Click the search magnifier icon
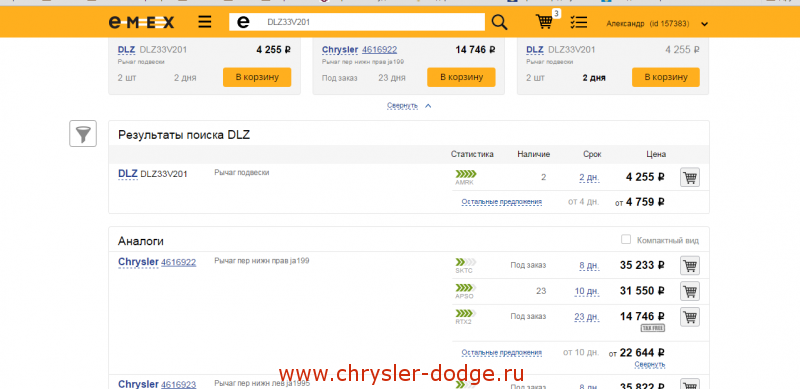Viewport: 800px width, 389px height. 499,22
